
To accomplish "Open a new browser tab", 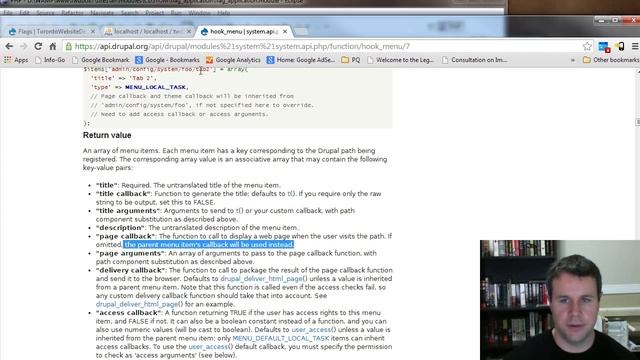I will click(x=301, y=31).
